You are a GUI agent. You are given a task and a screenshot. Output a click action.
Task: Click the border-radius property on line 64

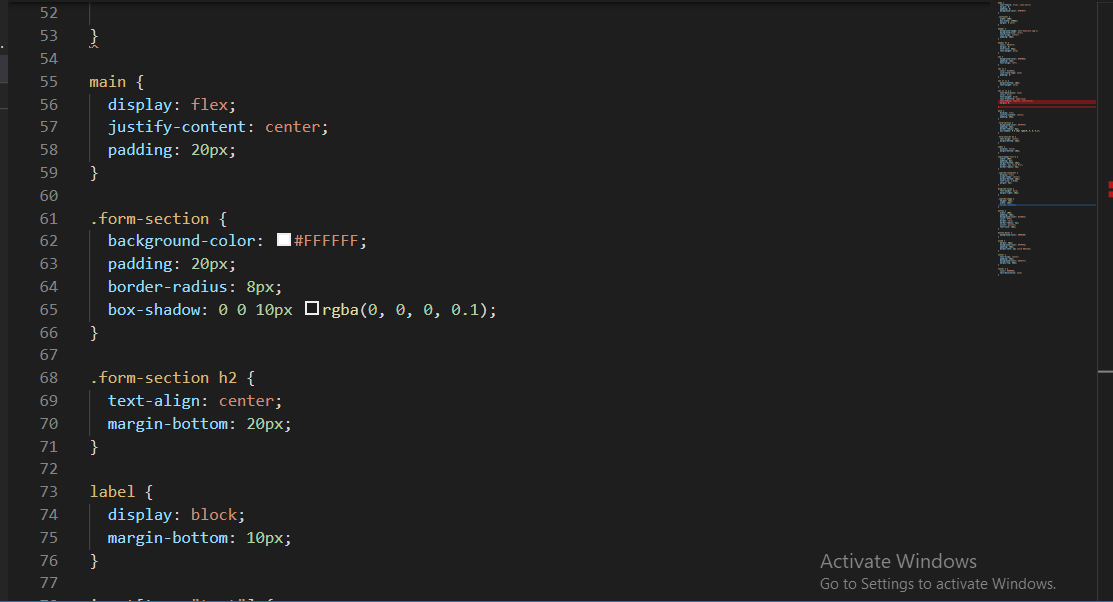tap(168, 287)
